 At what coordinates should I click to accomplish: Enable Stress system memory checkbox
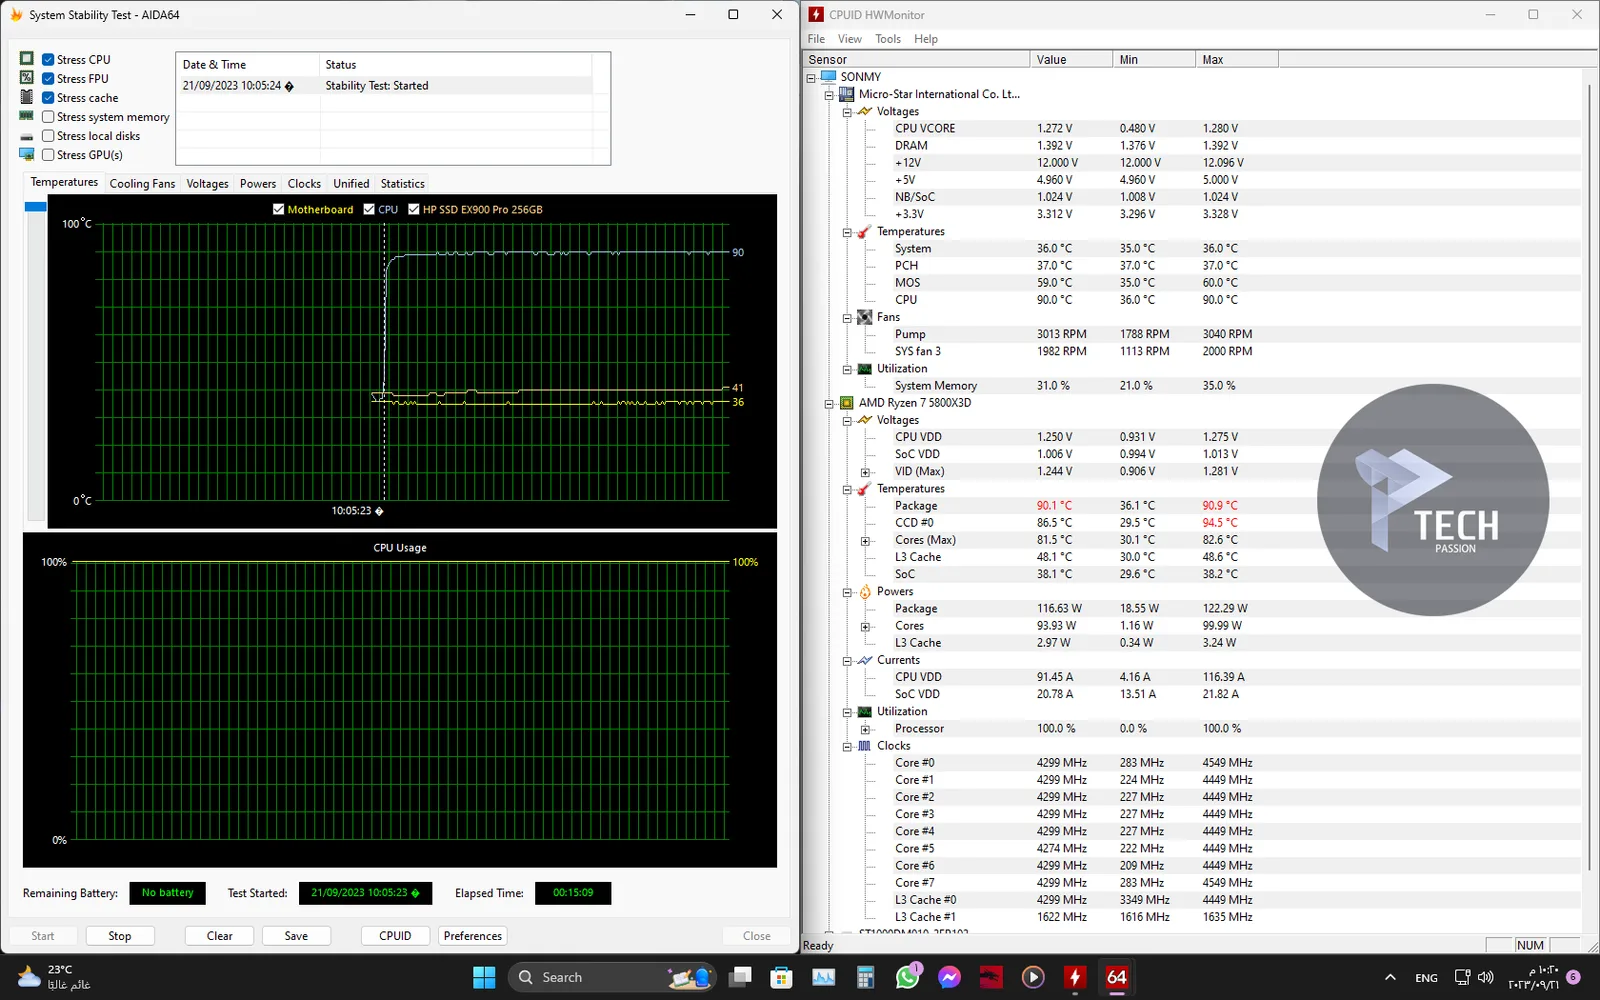(x=48, y=116)
